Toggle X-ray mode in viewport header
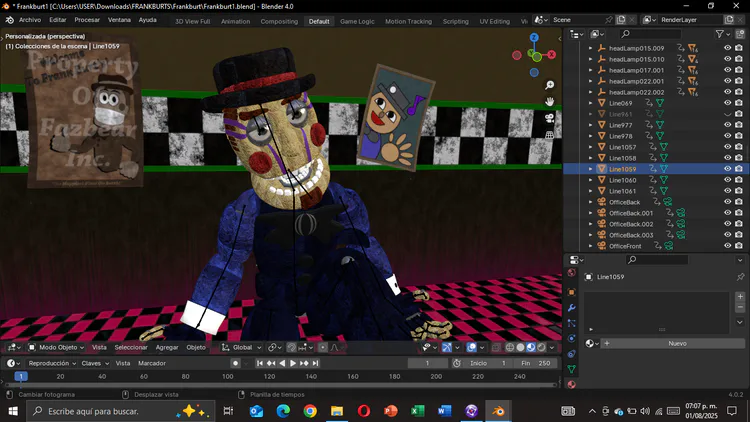 pos(496,347)
